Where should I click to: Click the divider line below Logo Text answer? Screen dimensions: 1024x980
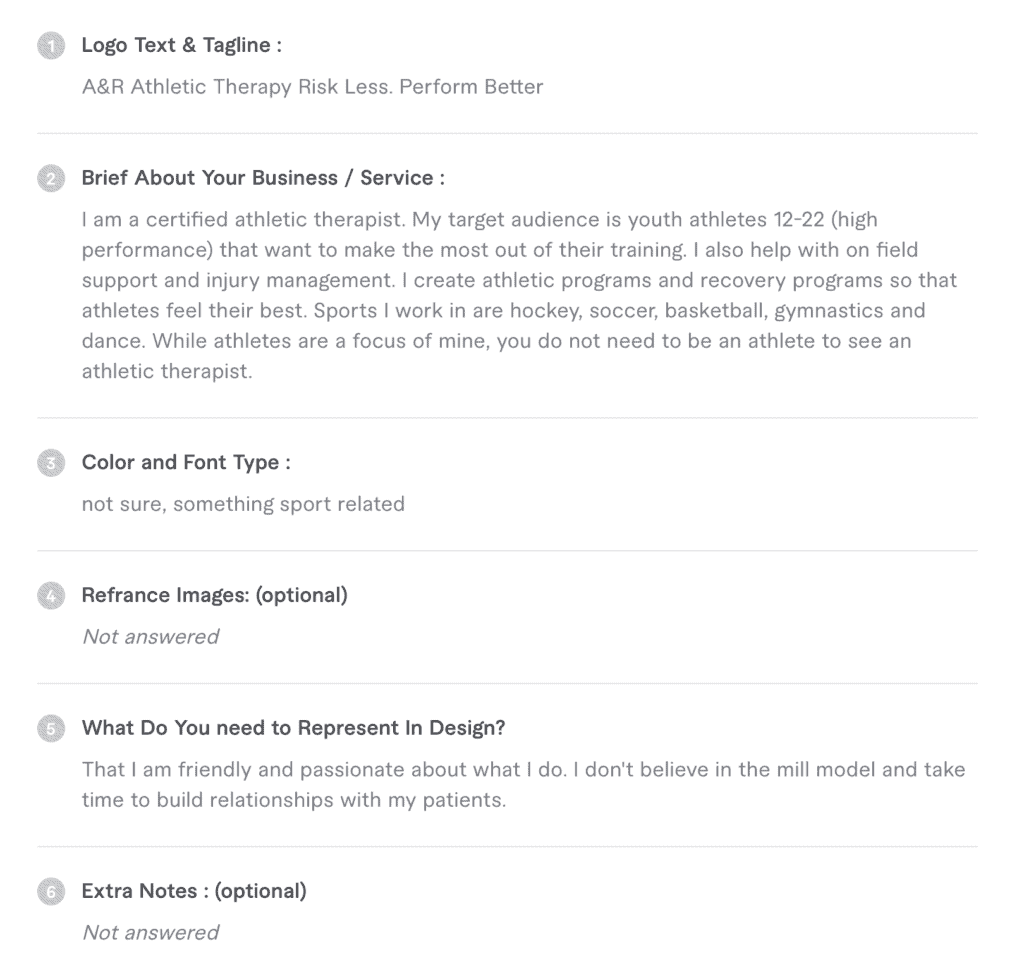(507, 133)
